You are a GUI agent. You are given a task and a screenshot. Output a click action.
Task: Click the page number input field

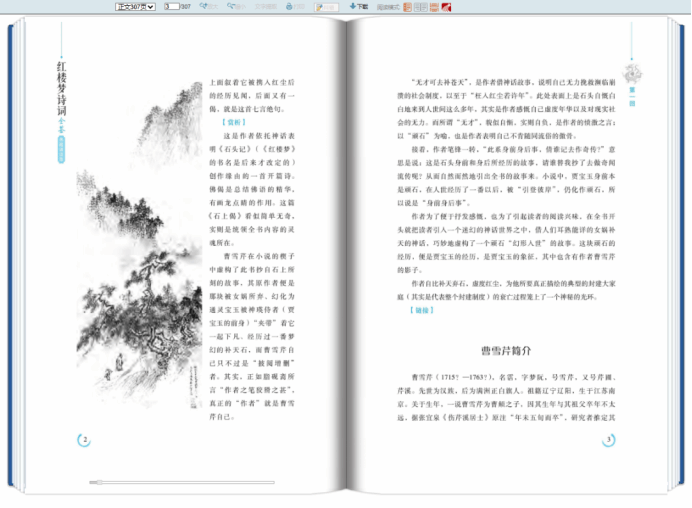coord(172,7)
